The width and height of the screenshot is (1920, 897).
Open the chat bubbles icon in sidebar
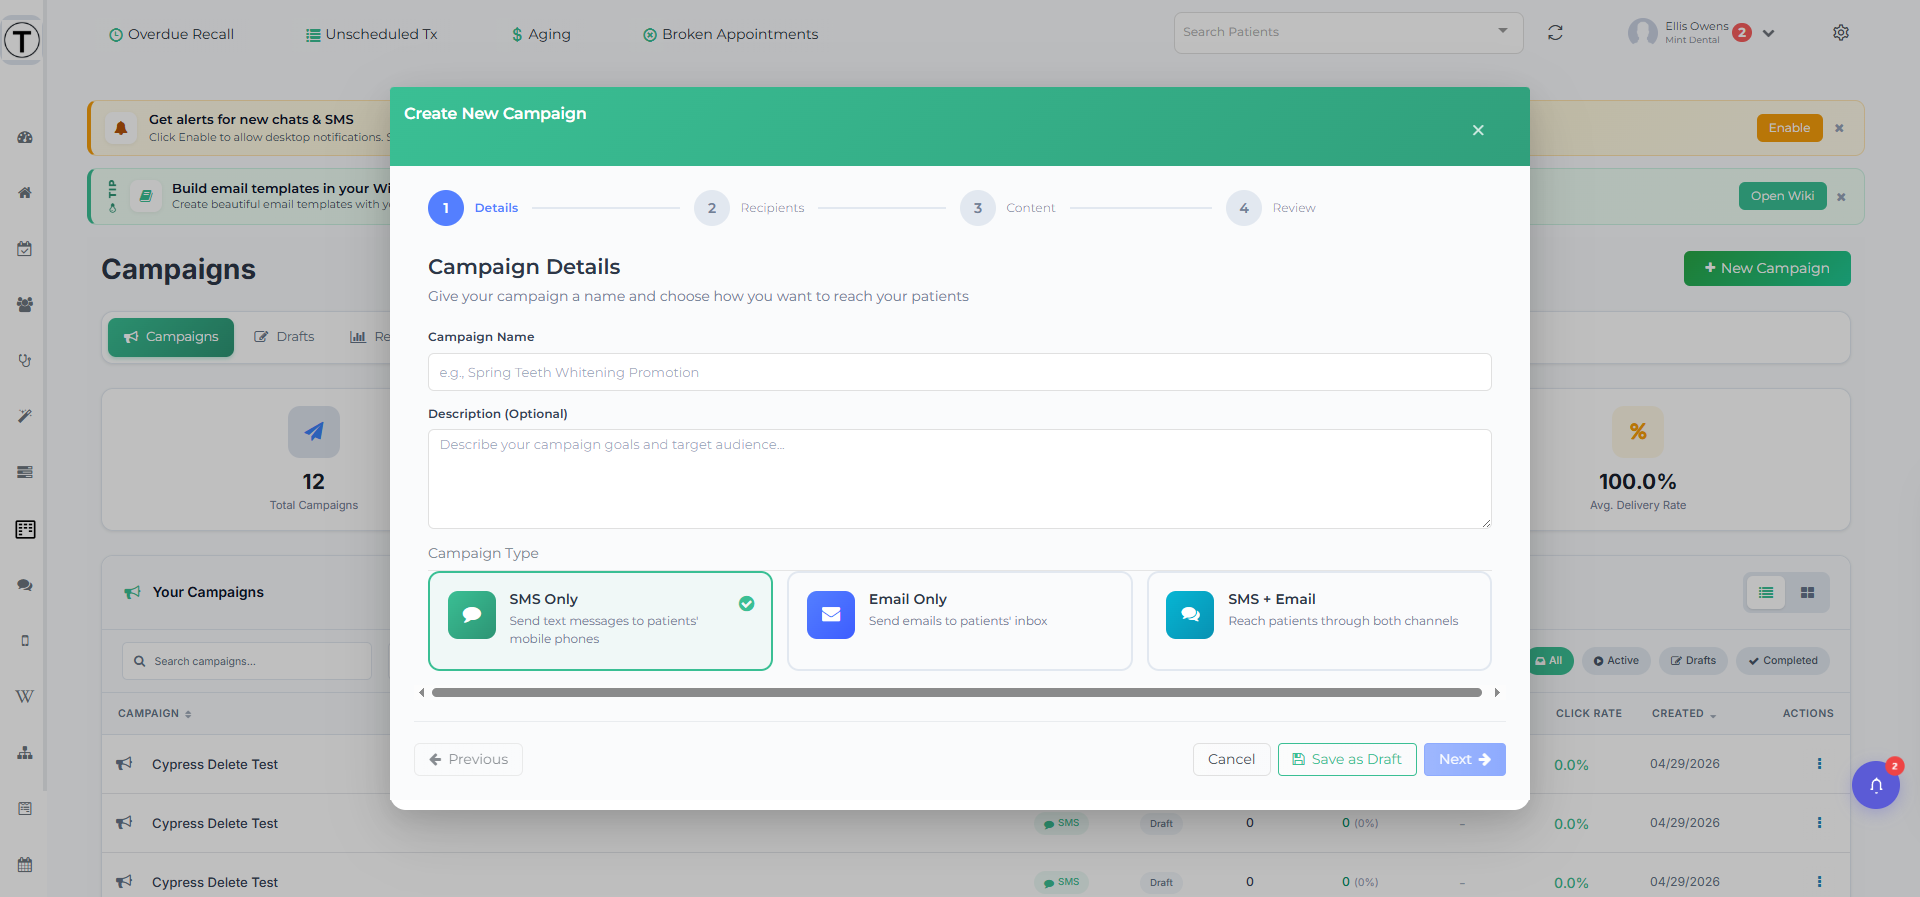(x=25, y=585)
